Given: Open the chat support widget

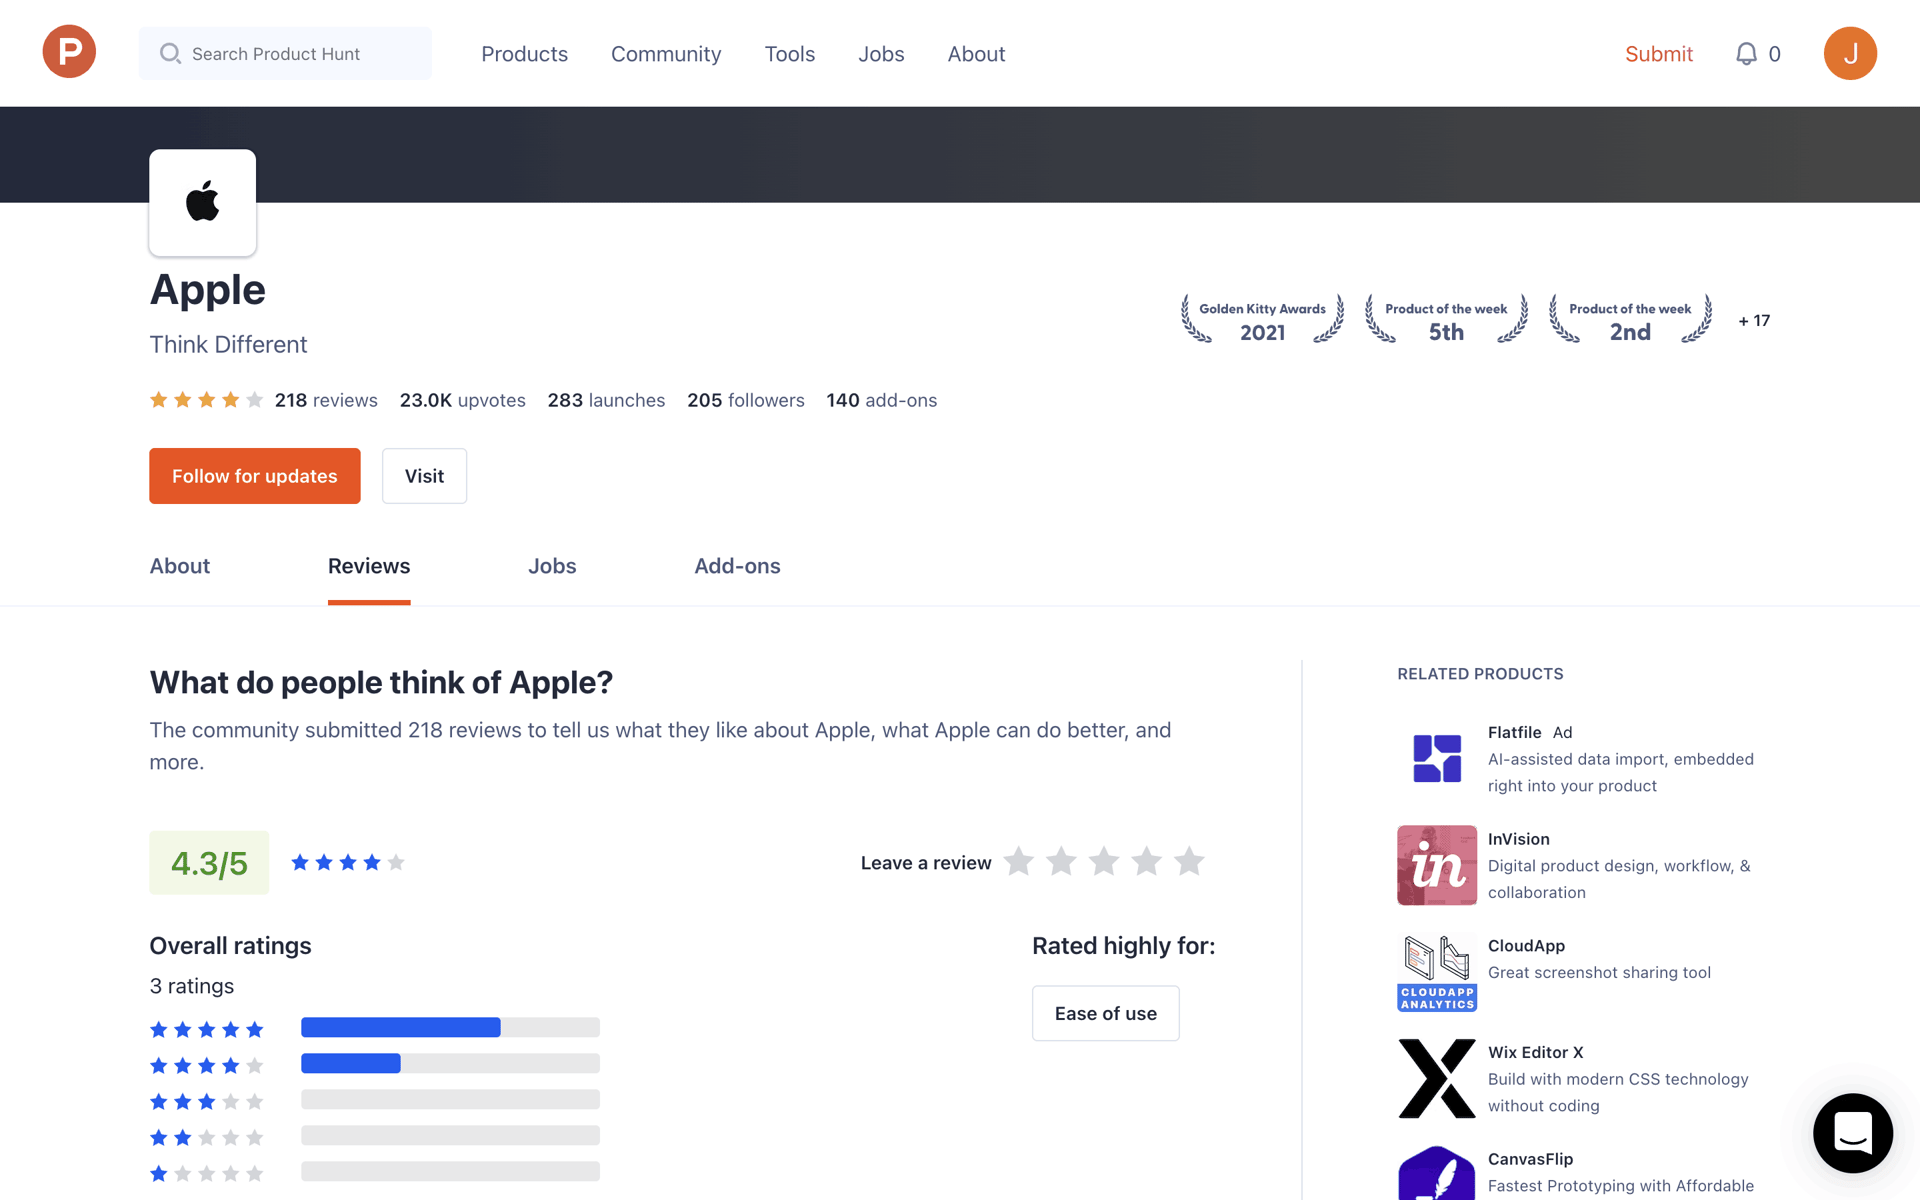Looking at the screenshot, I should coord(1852,1133).
